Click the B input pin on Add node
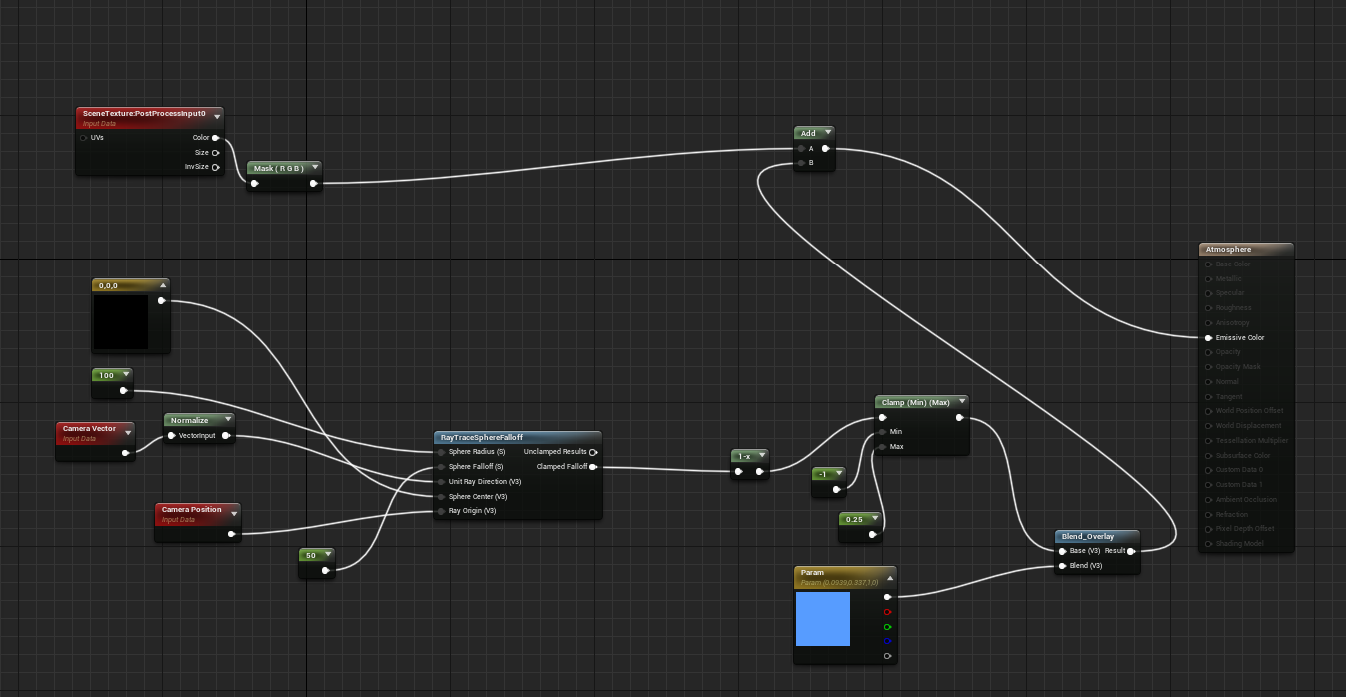 pyautogui.click(x=801, y=162)
